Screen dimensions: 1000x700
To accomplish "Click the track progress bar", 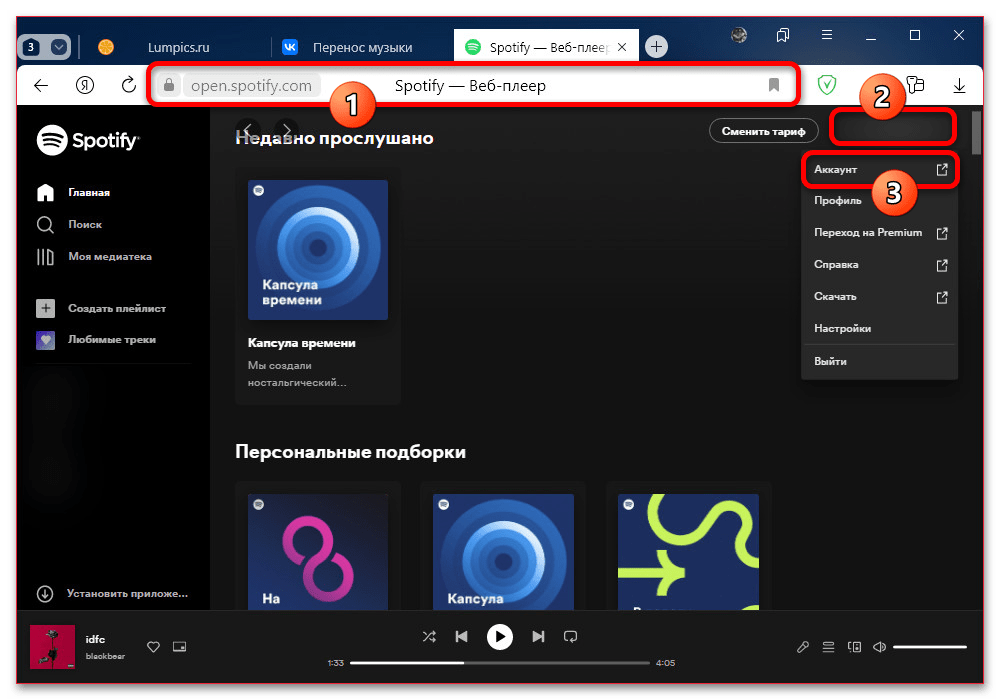I will click(x=499, y=663).
